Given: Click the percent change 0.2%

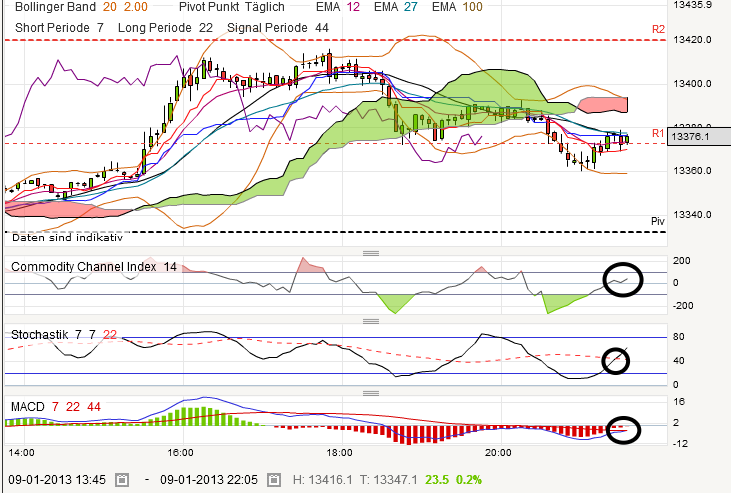Looking at the screenshot, I should [469, 479].
